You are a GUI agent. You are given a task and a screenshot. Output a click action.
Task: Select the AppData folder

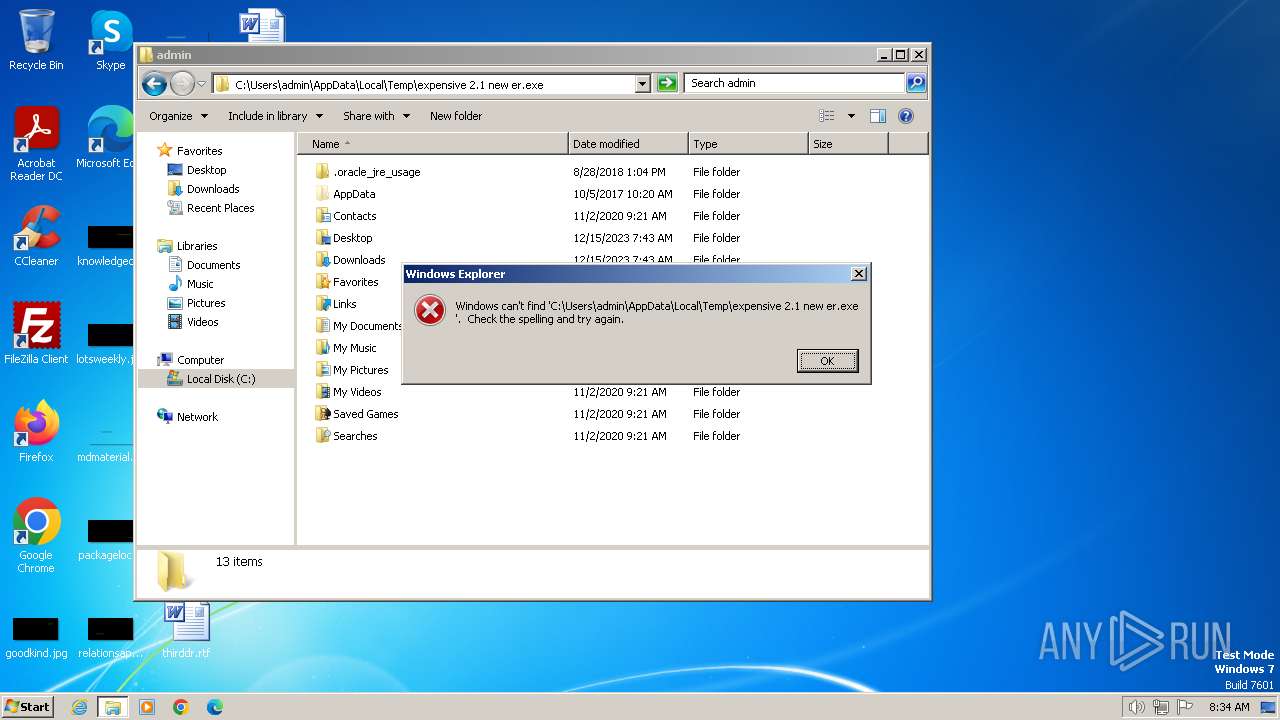tap(345, 194)
